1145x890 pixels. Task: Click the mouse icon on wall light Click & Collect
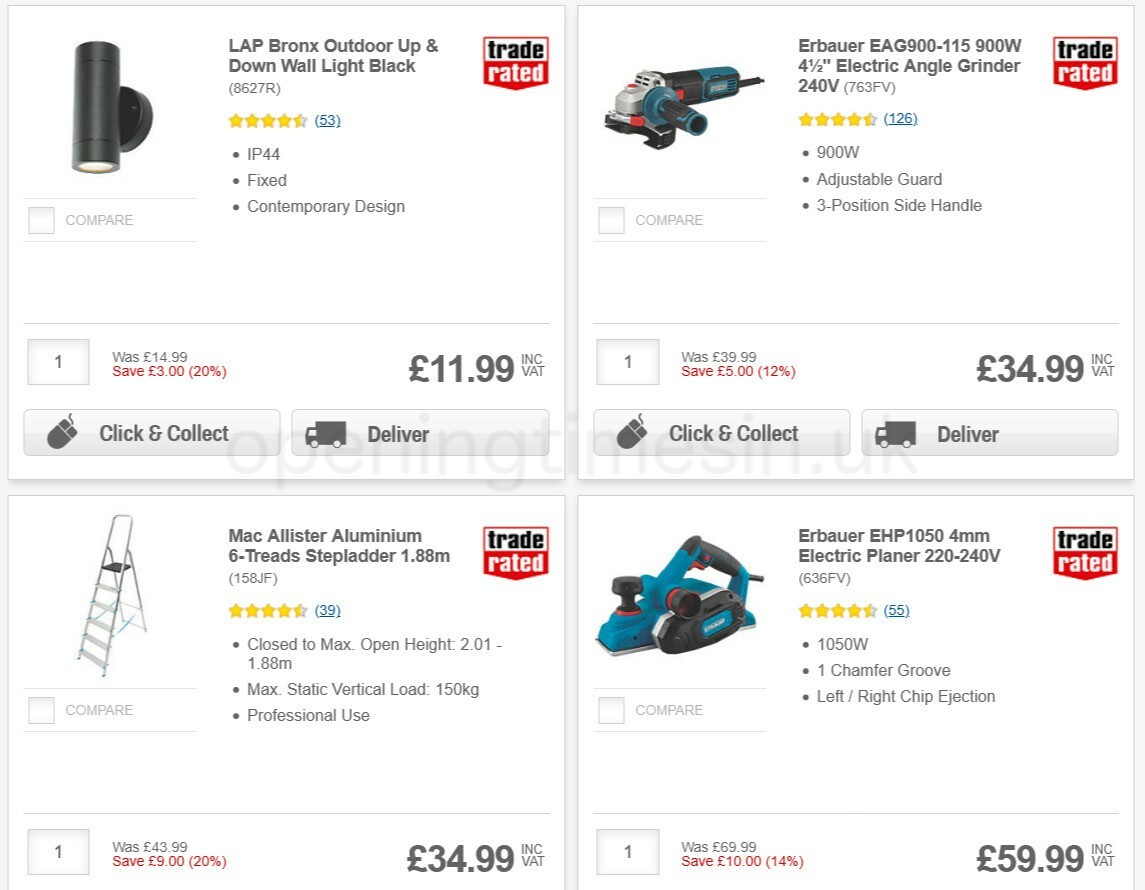click(x=63, y=432)
